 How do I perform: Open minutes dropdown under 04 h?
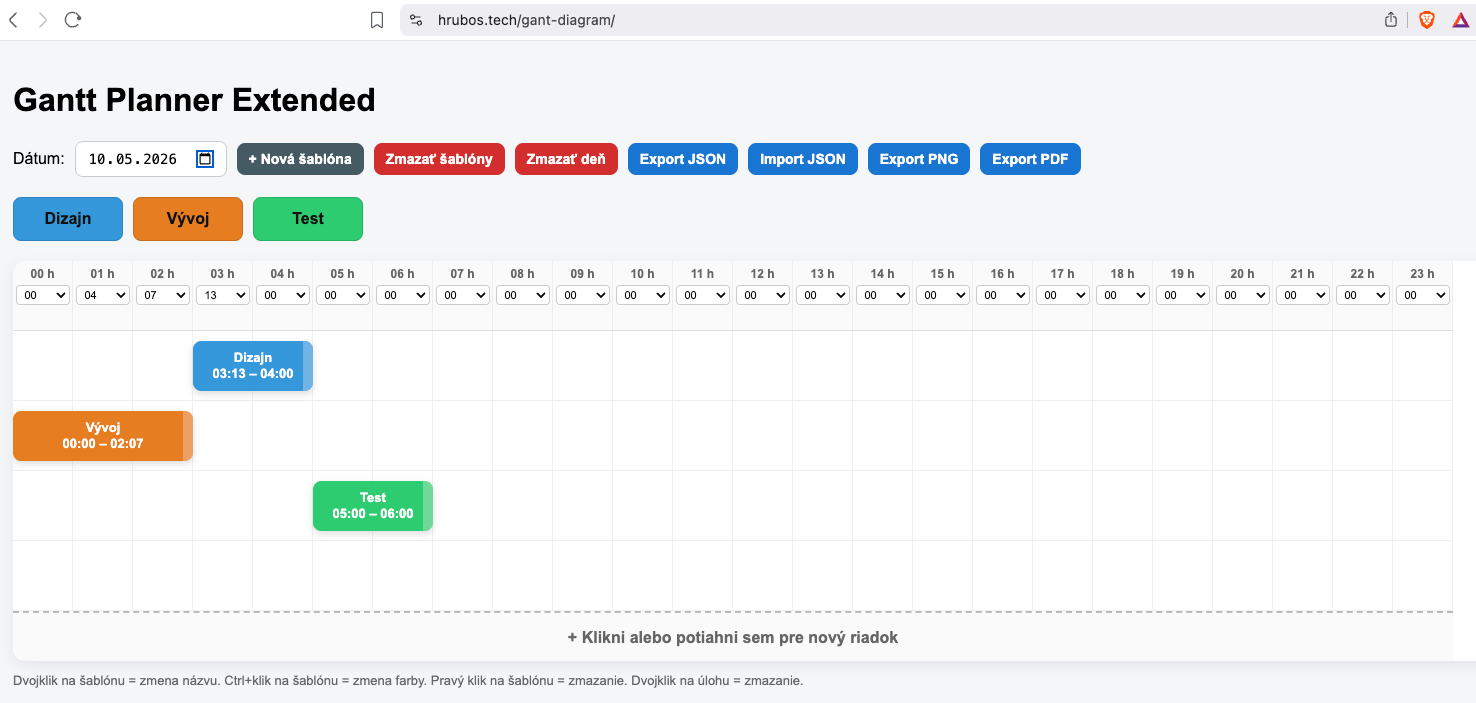click(x=283, y=295)
